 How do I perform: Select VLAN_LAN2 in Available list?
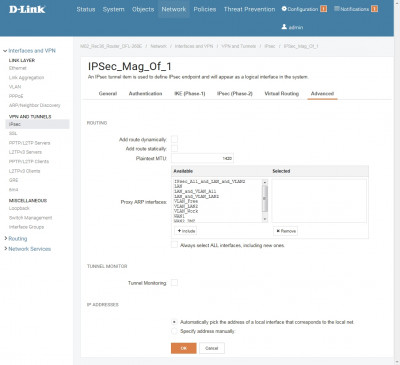point(186,206)
